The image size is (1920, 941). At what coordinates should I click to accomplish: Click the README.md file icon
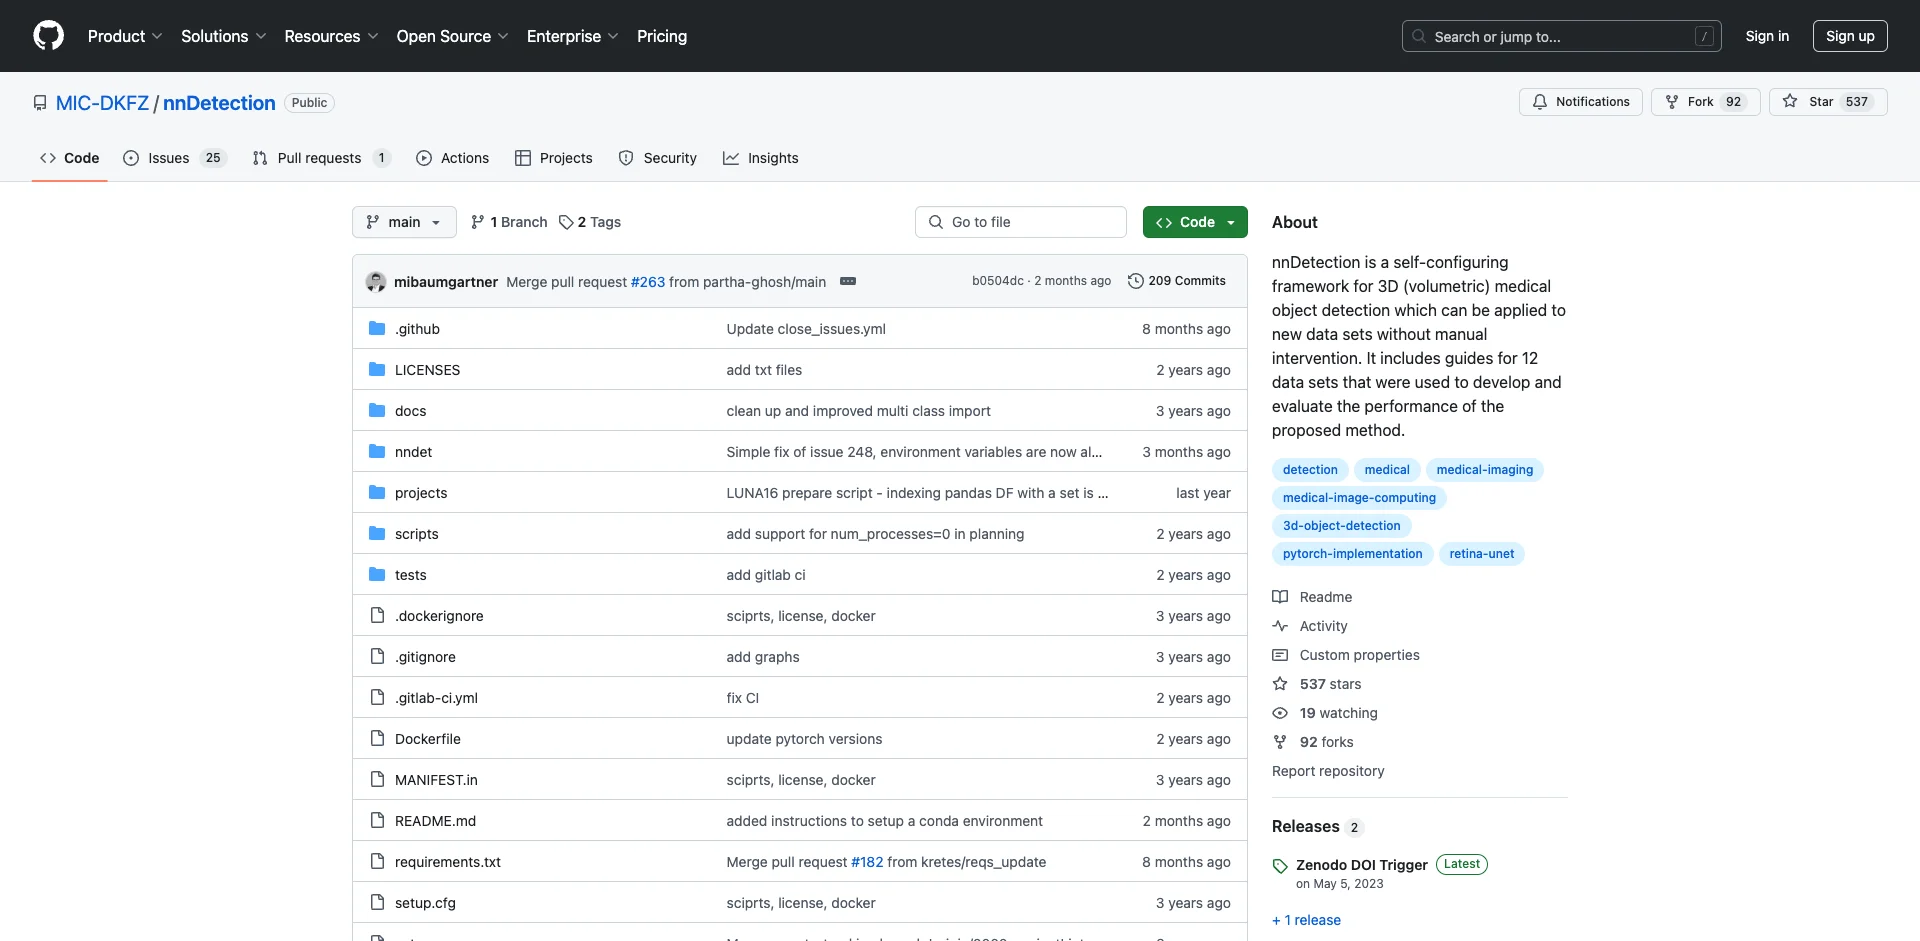click(x=377, y=821)
